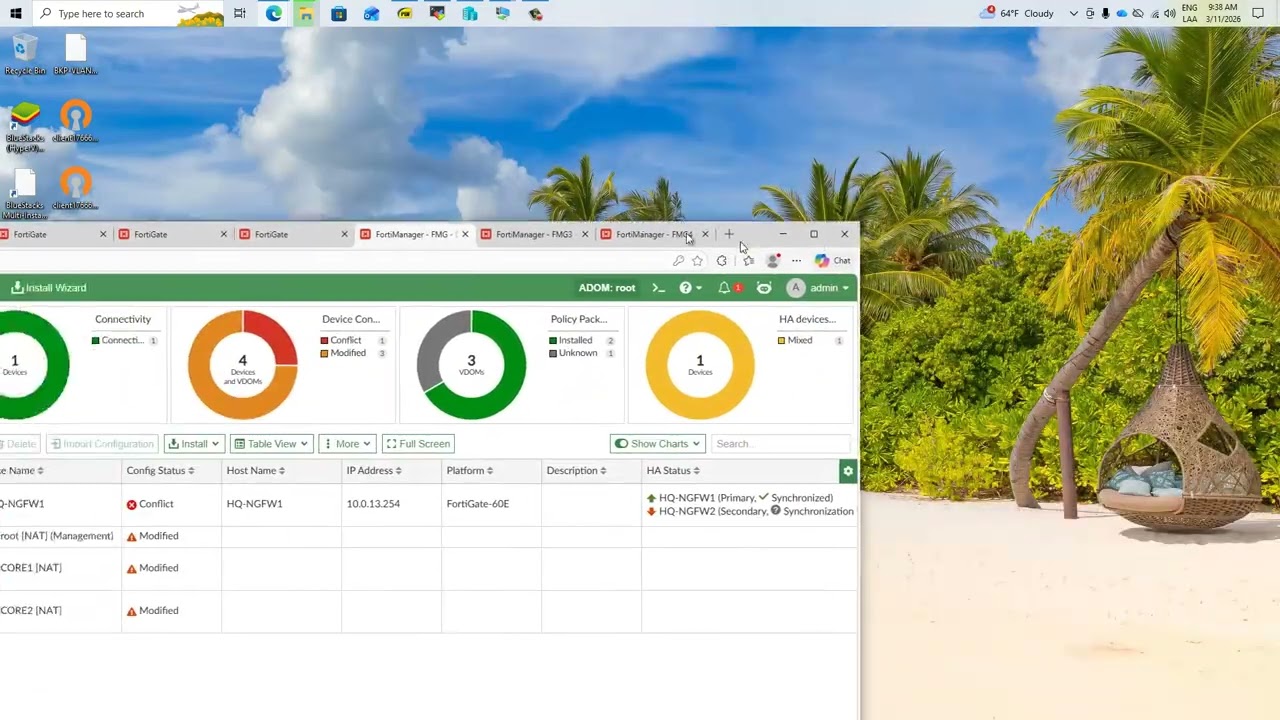Viewport: 1280px width, 720px height.
Task: Add this page to favorites star
Action: pos(697,261)
